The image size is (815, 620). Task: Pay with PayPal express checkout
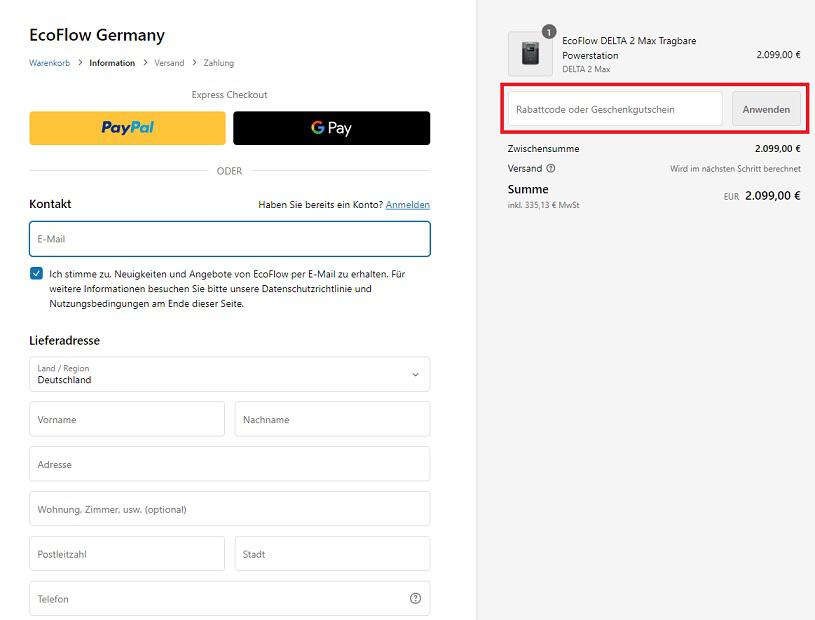[127, 128]
